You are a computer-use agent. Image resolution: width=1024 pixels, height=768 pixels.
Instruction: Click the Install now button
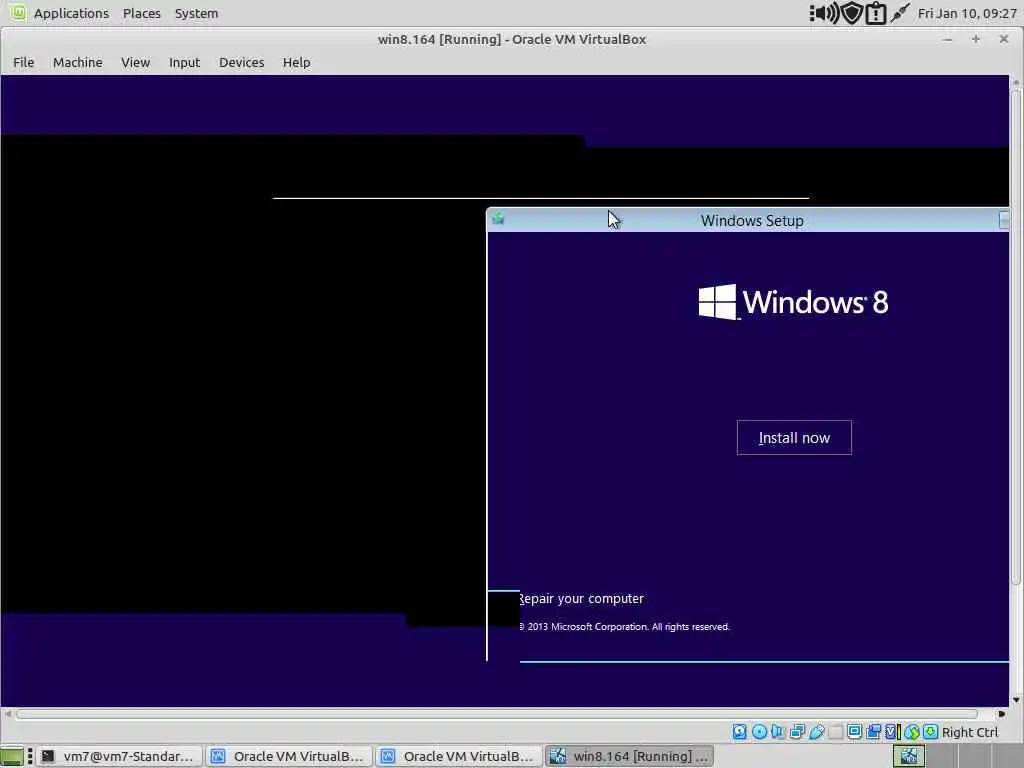coord(794,438)
